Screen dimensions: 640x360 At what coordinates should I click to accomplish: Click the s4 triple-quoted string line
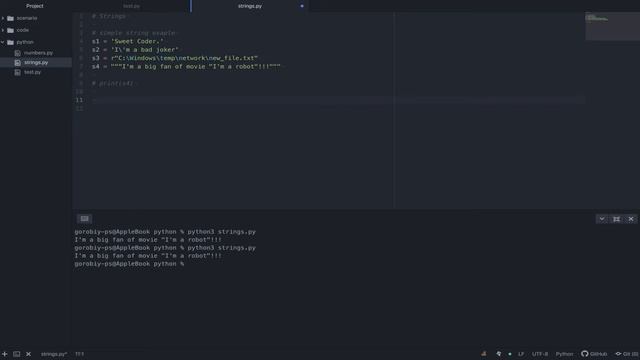point(186,67)
